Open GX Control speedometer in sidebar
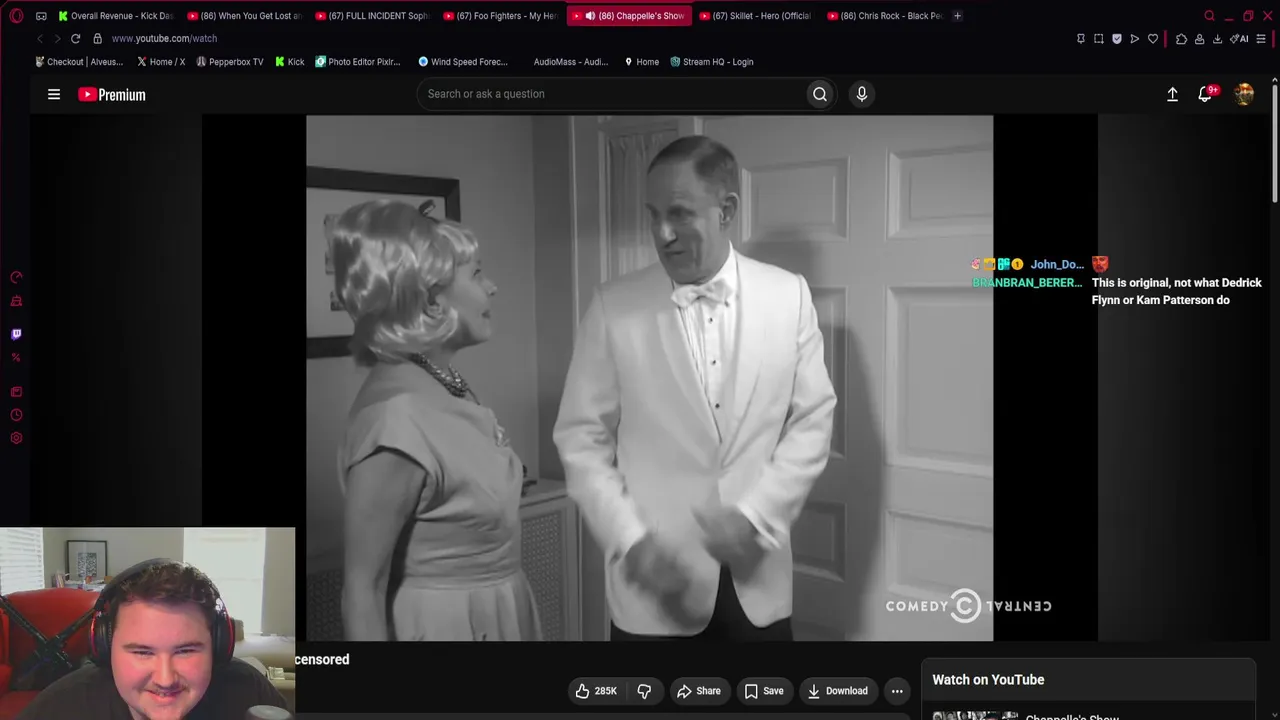This screenshot has width=1280, height=720. [16, 277]
